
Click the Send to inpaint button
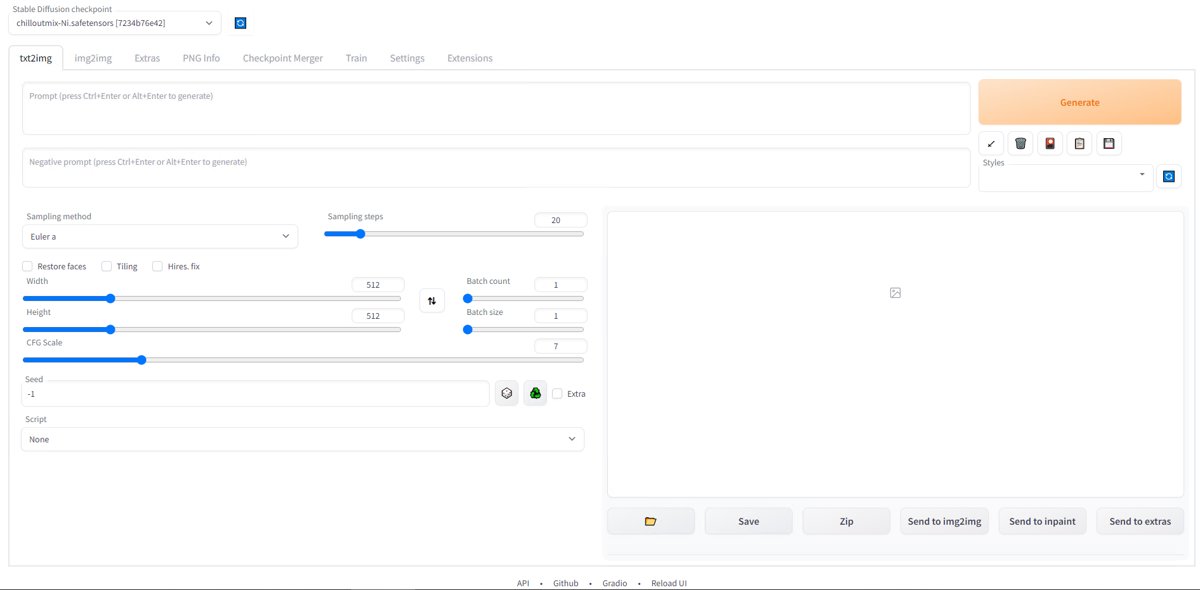pyautogui.click(x=1042, y=521)
